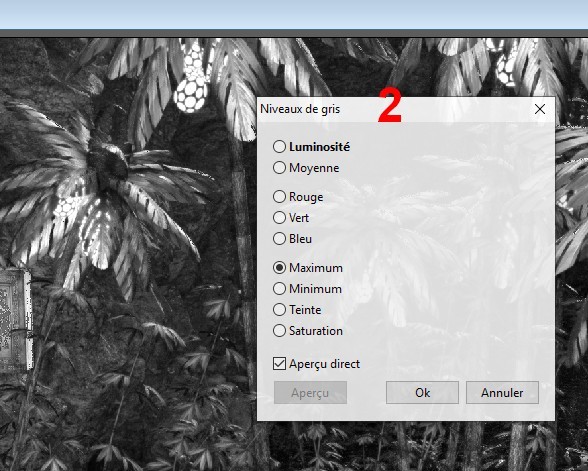Image resolution: width=588 pixels, height=471 pixels.
Task: Click the Niveaux de gris title bar
Action: (406, 109)
